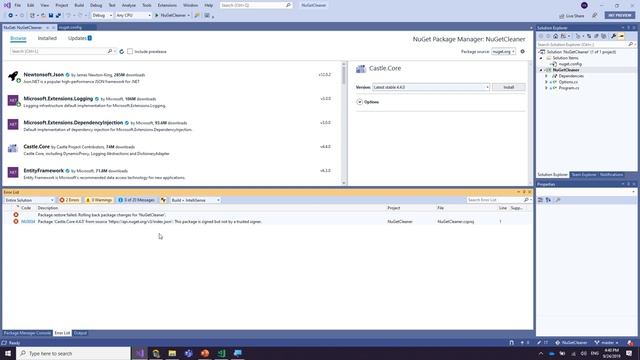Open Entire Solution scope dropdown
The image size is (640, 360).
pos(29,200)
